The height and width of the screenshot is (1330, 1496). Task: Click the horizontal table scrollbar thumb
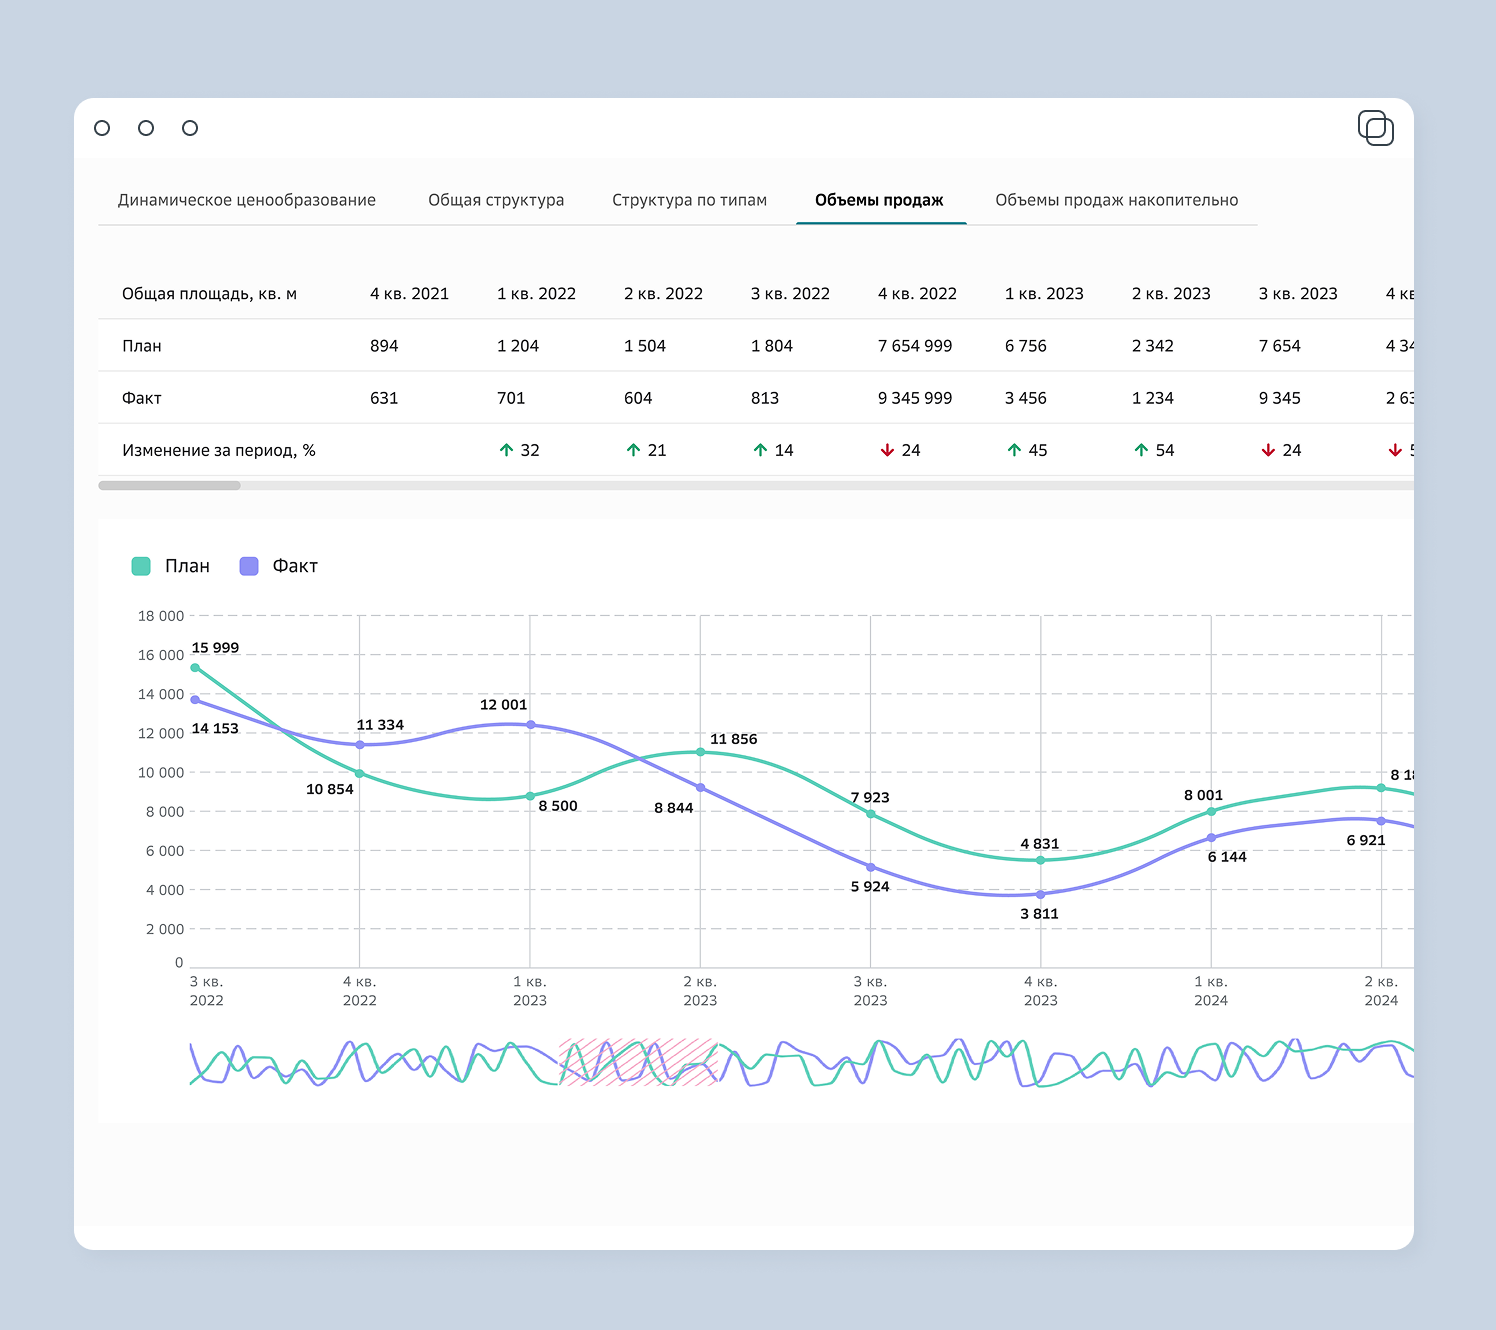(169, 486)
